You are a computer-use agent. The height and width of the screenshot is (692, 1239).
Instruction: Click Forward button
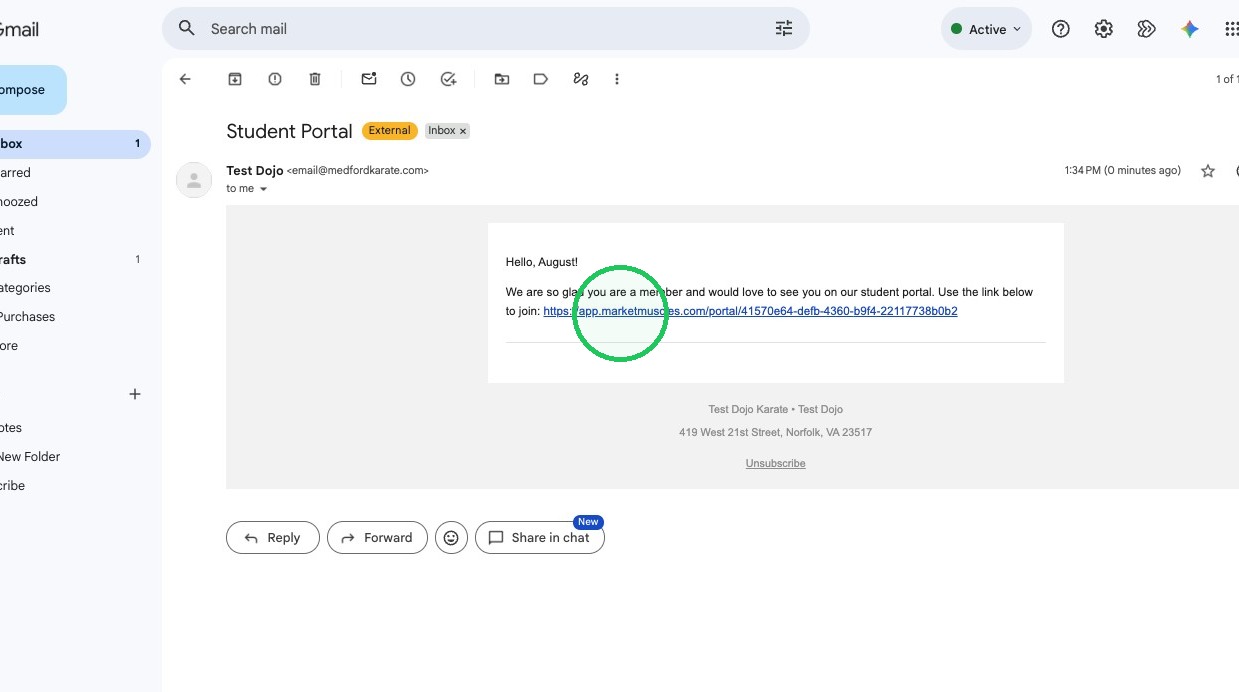[x=377, y=538]
